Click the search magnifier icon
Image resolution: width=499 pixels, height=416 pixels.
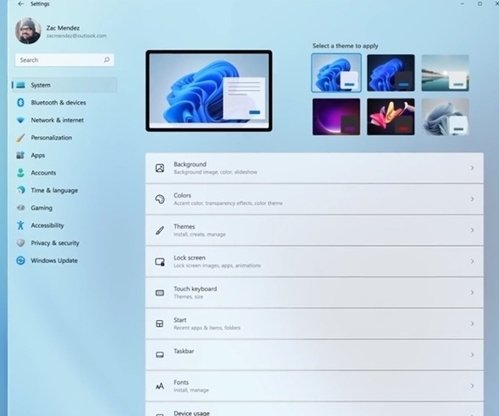click(x=107, y=60)
